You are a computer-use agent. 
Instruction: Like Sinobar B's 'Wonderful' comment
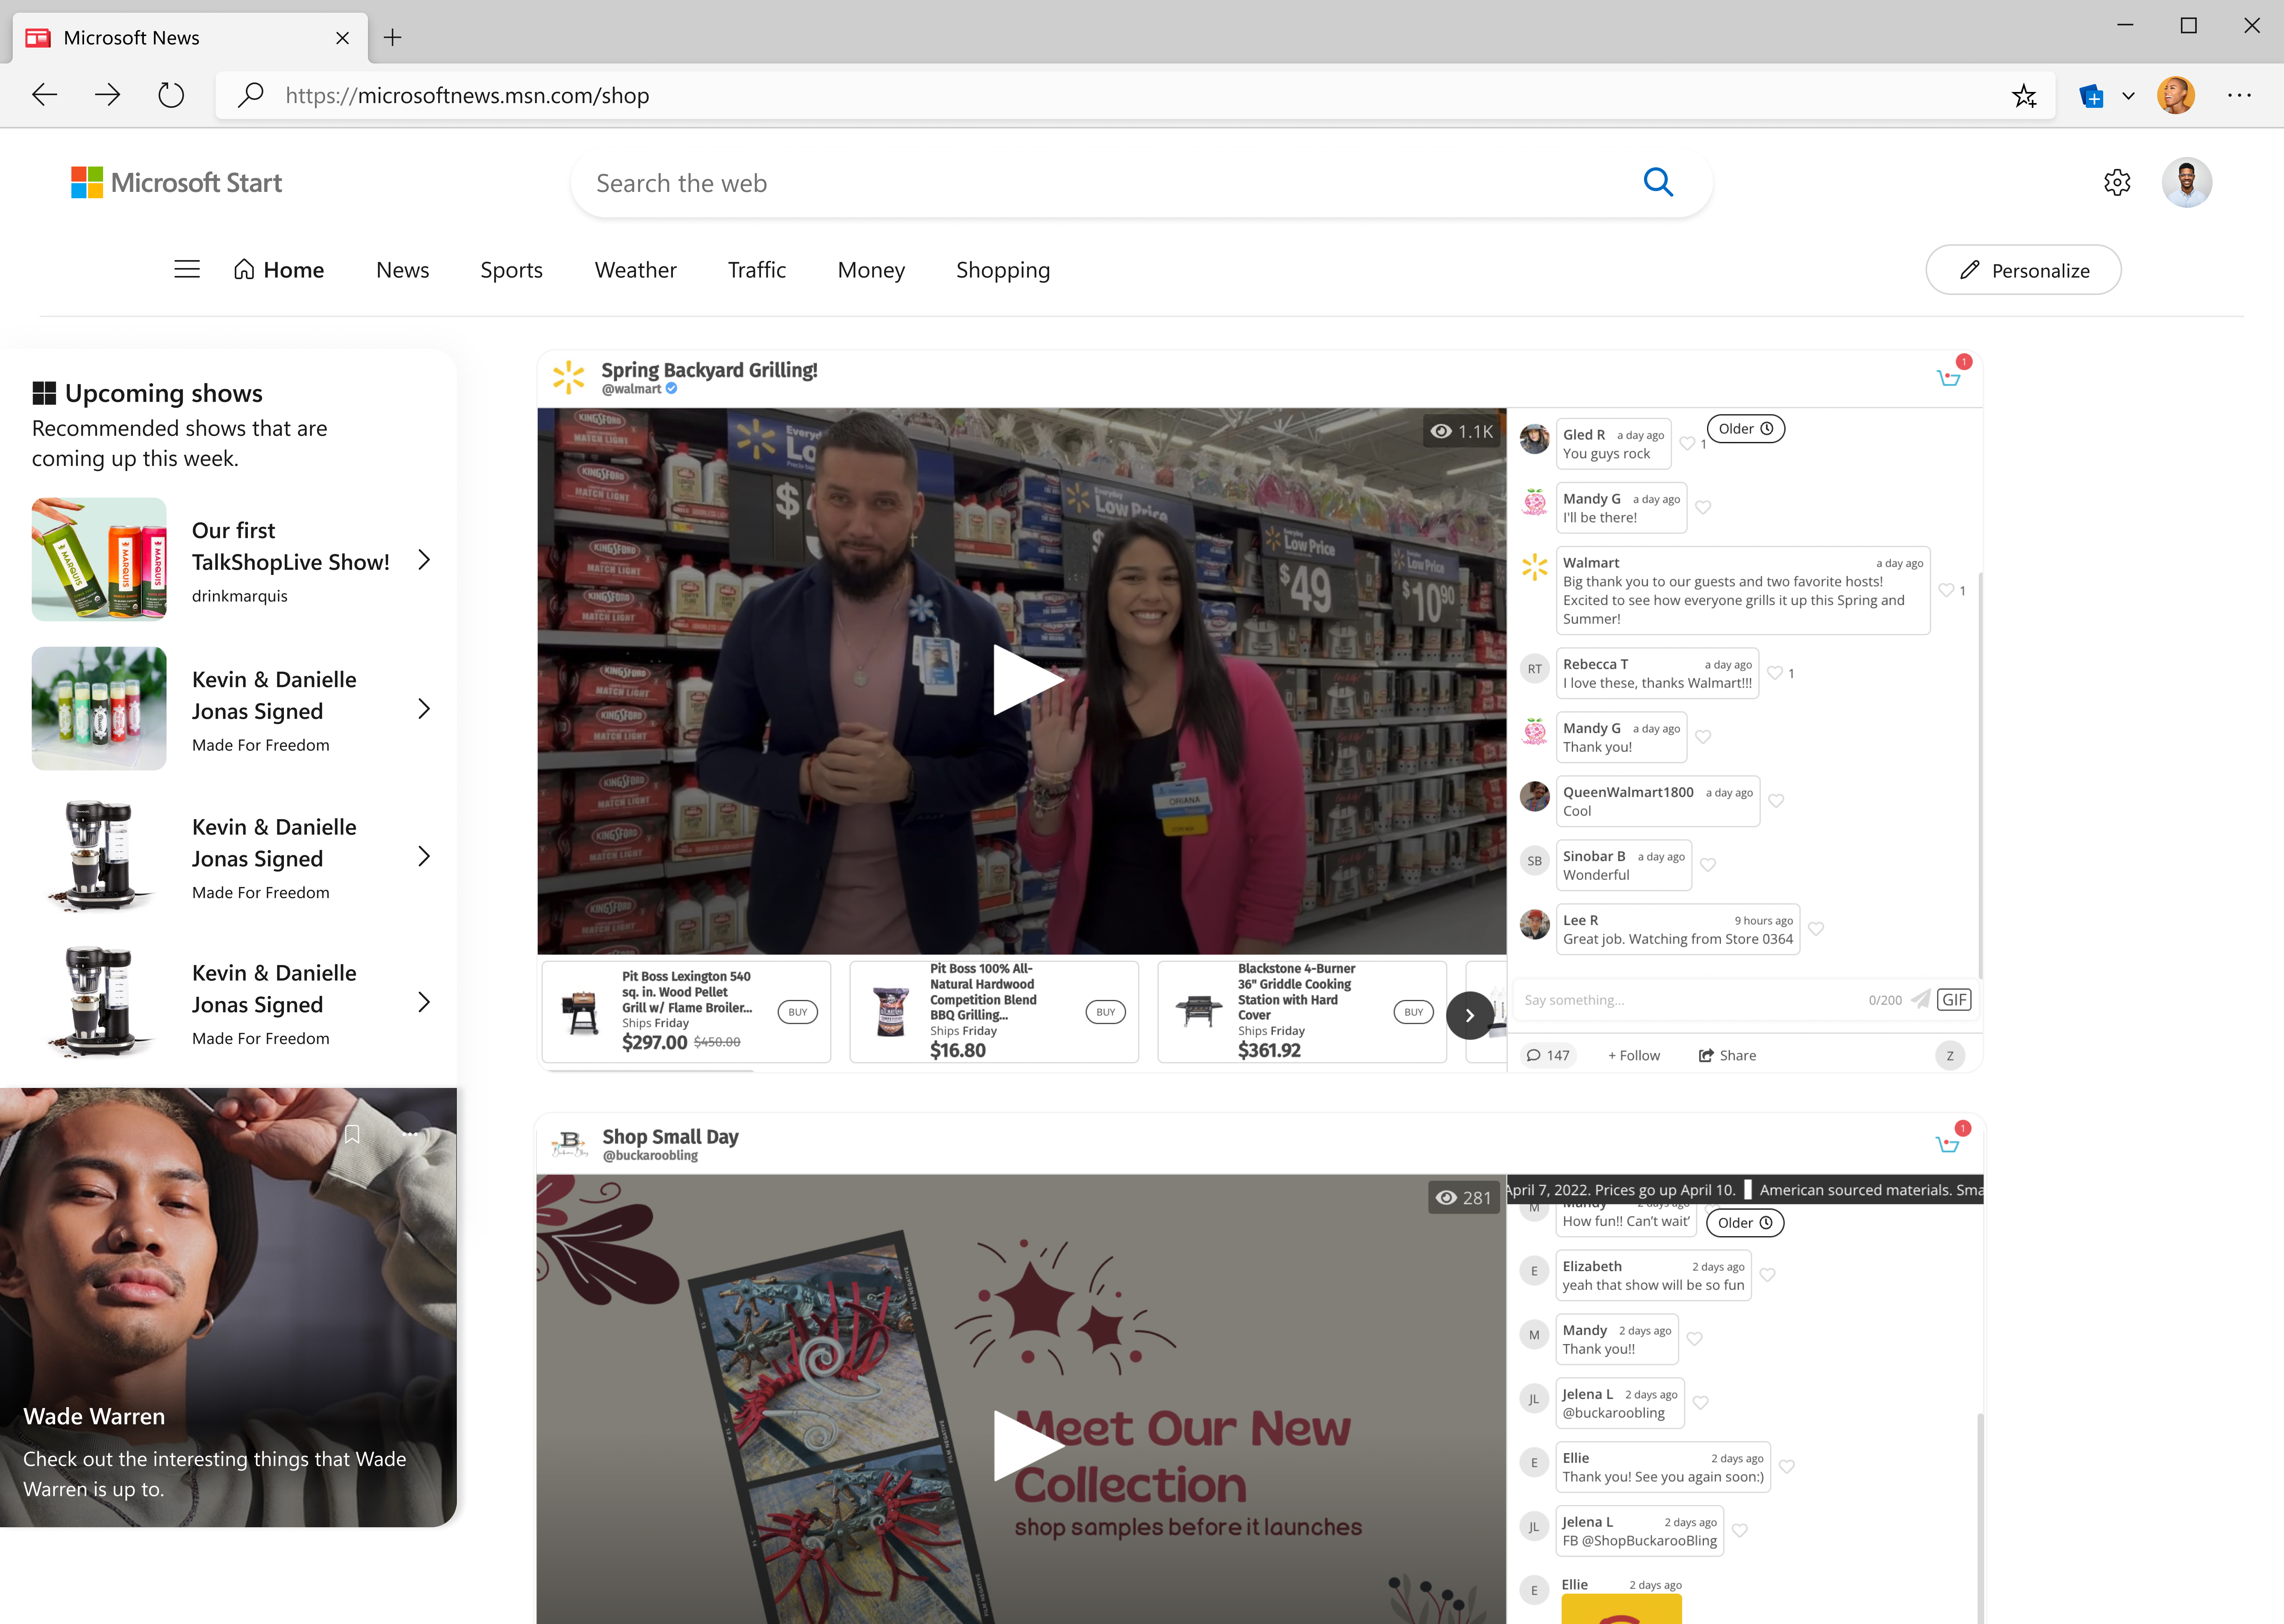(1708, 865)
